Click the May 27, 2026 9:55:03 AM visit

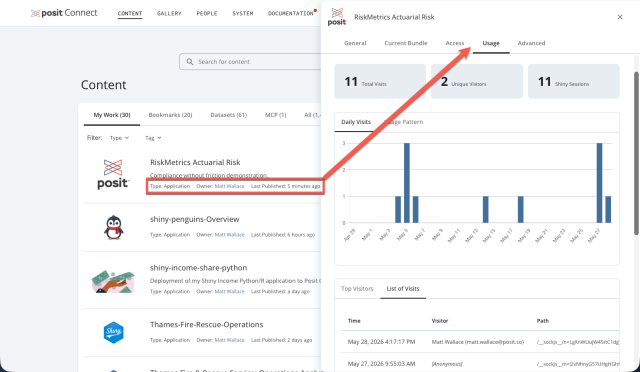381,363
